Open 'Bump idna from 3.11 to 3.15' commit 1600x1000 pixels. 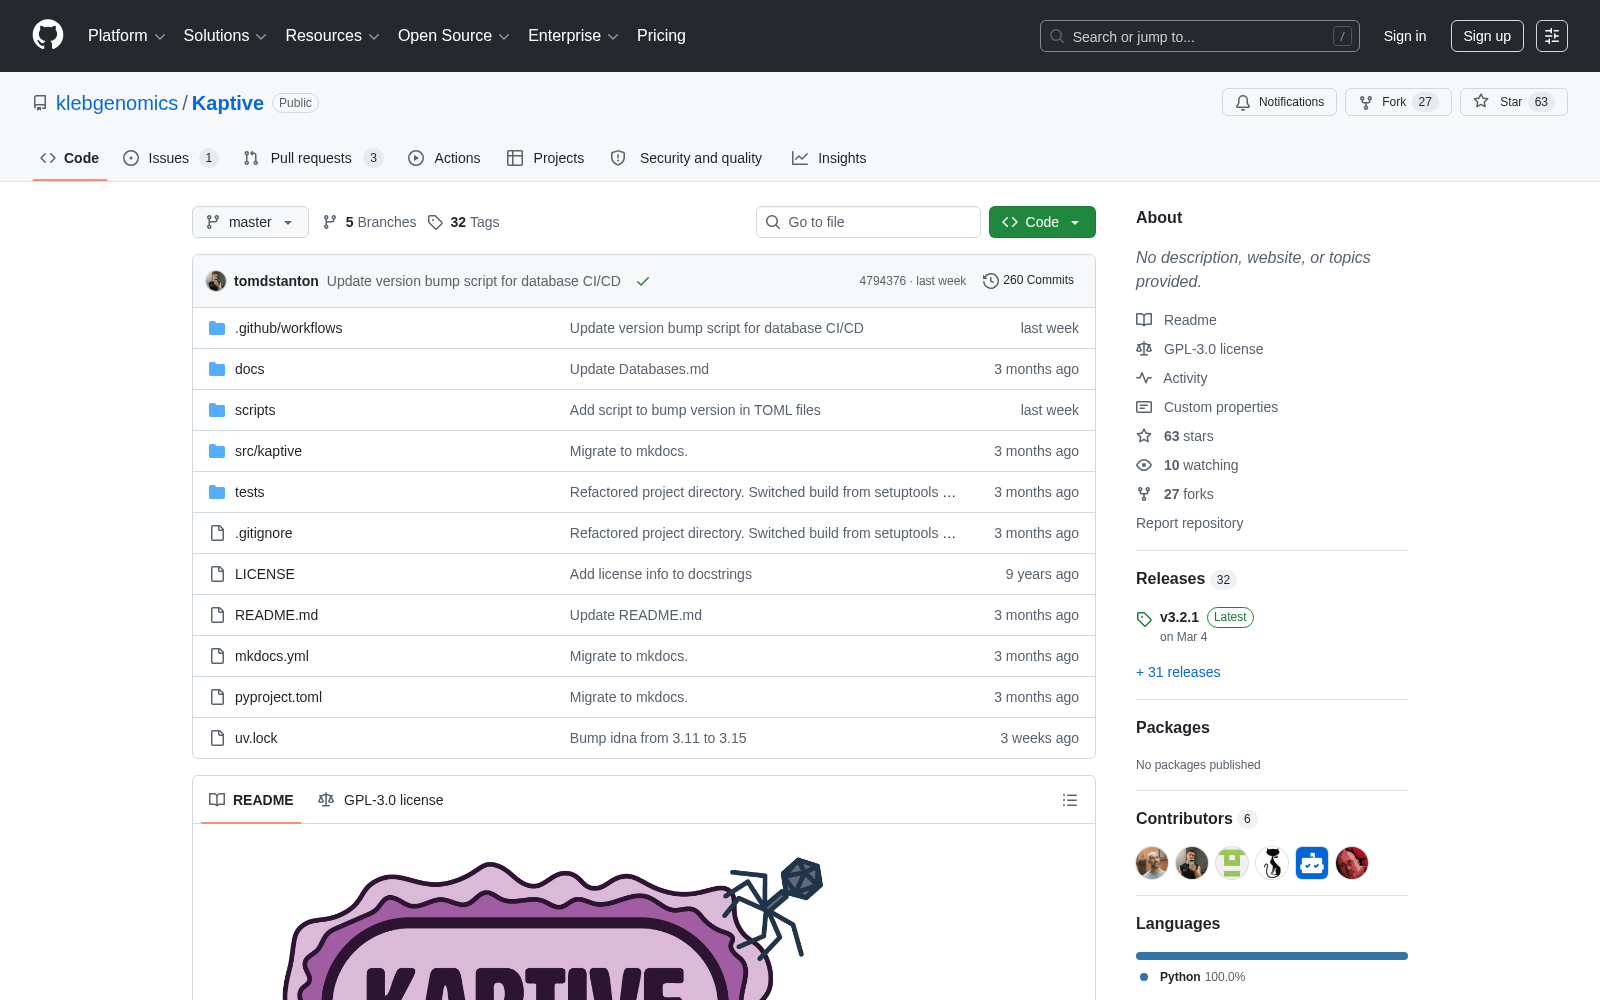pyautogui.click(x=658, y=738)
